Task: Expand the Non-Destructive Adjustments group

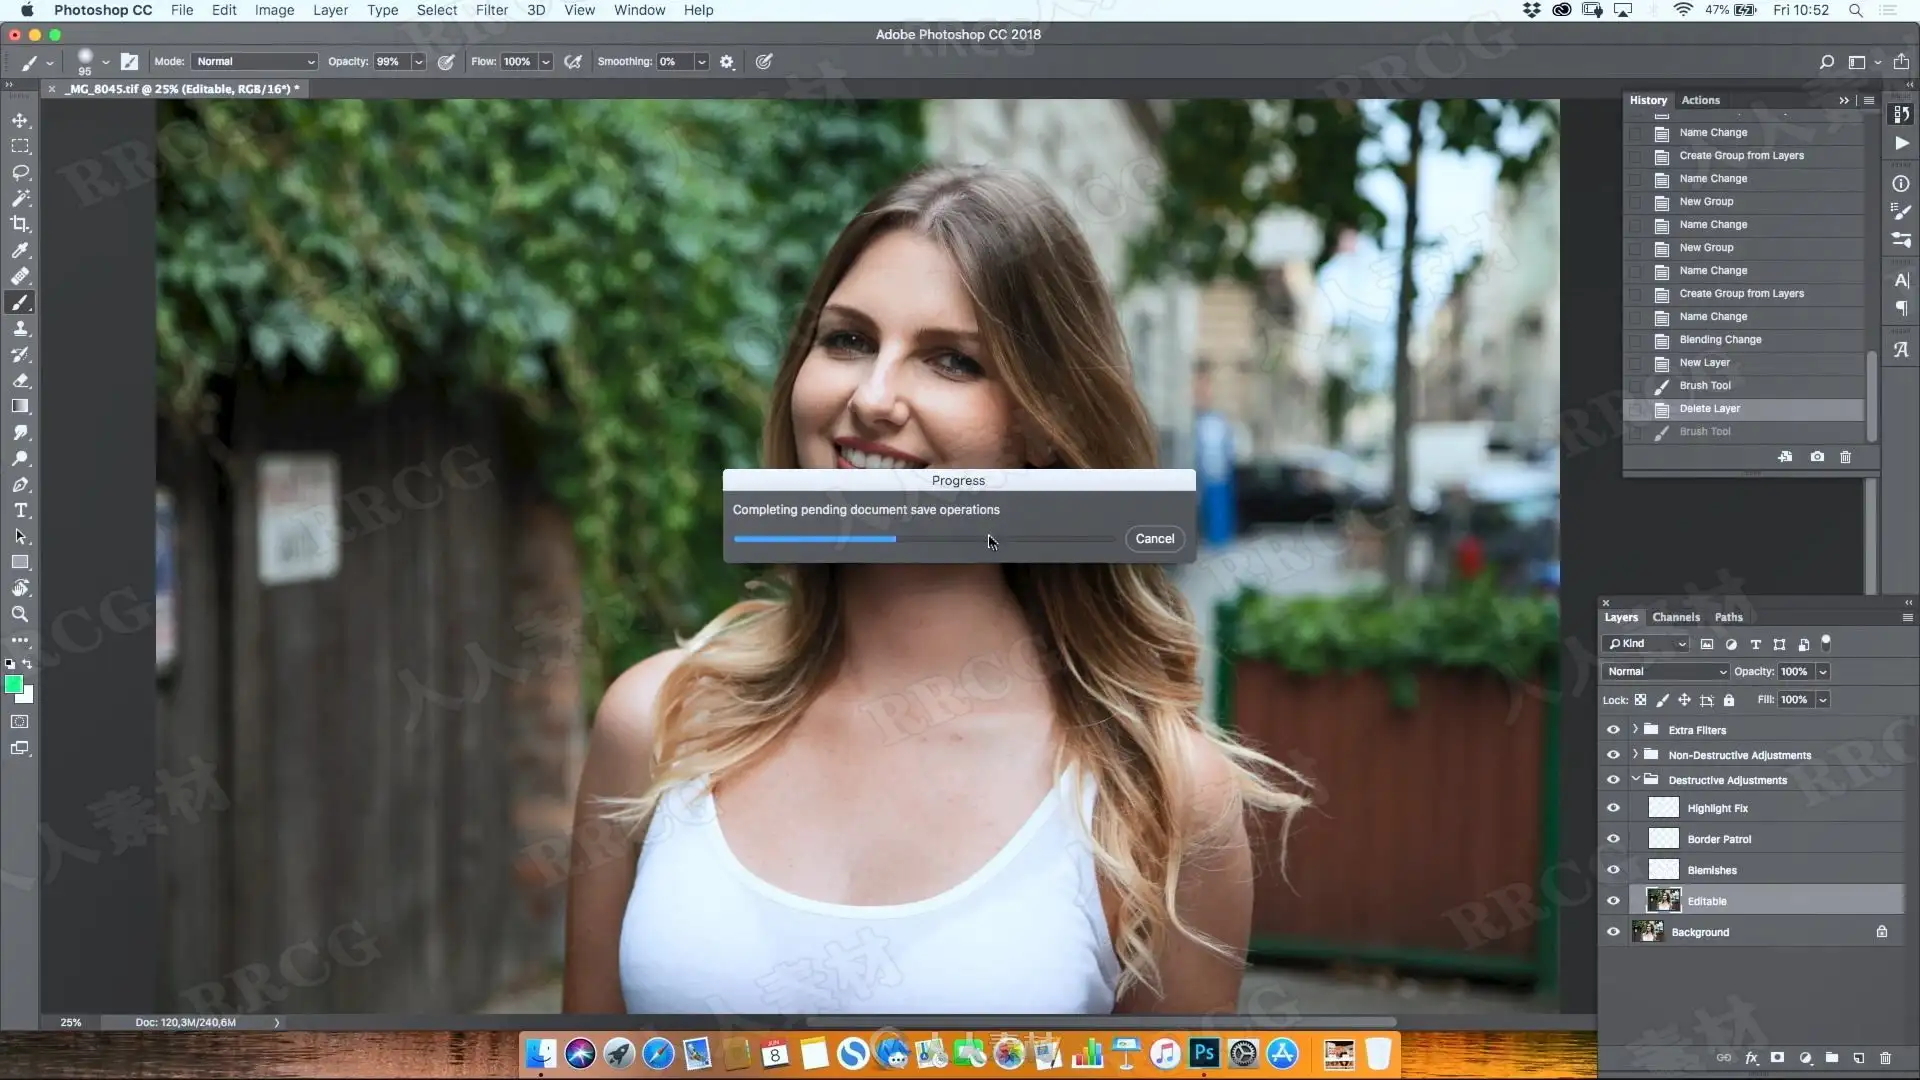Action: [1635, 755]
